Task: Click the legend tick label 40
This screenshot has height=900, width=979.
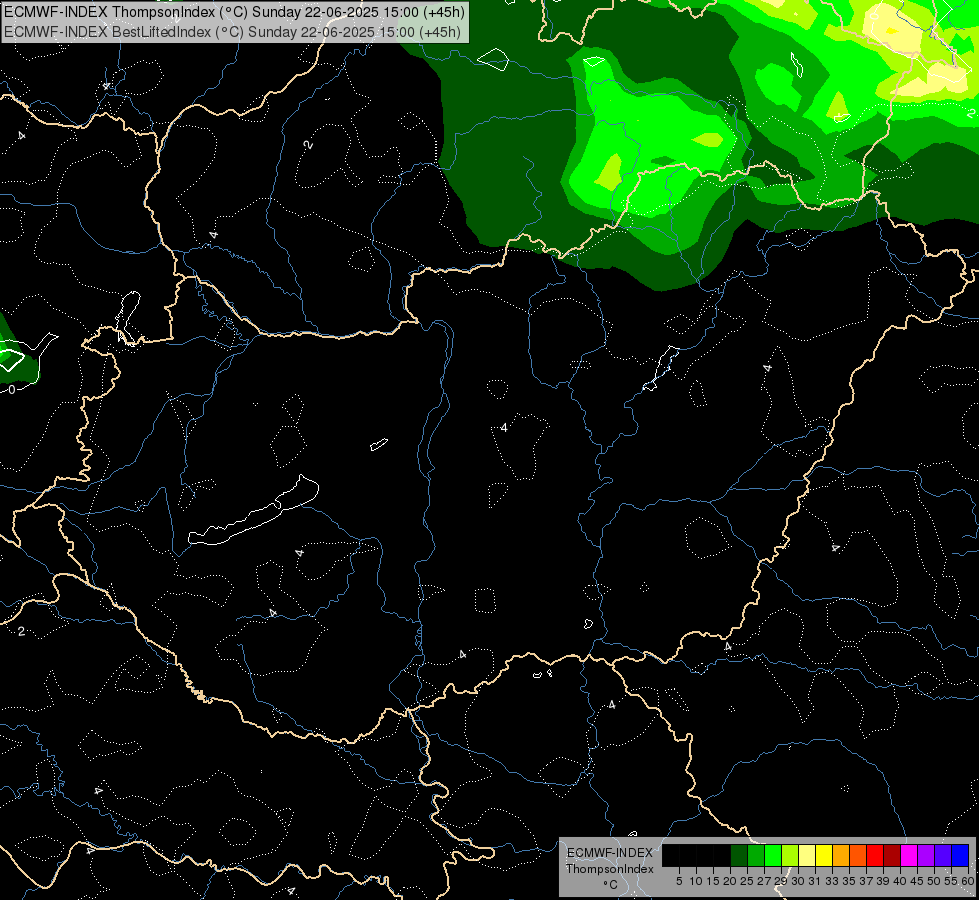Action: (900, 881)
